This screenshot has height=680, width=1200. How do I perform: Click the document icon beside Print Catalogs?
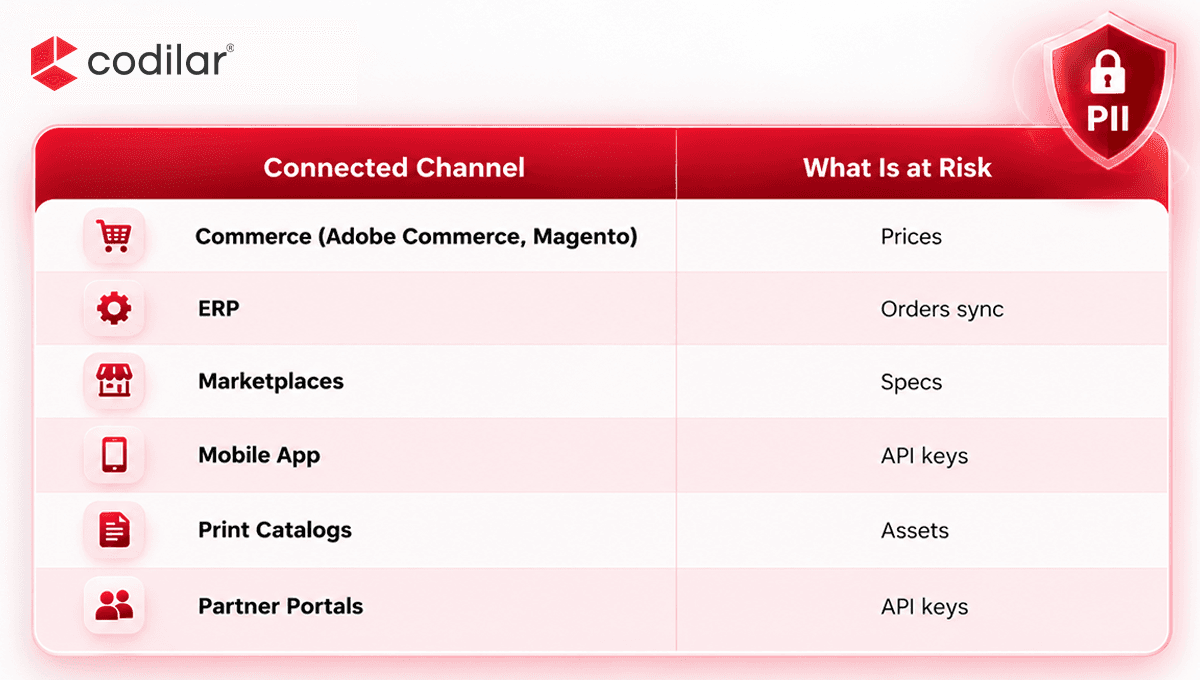point(114,530)
